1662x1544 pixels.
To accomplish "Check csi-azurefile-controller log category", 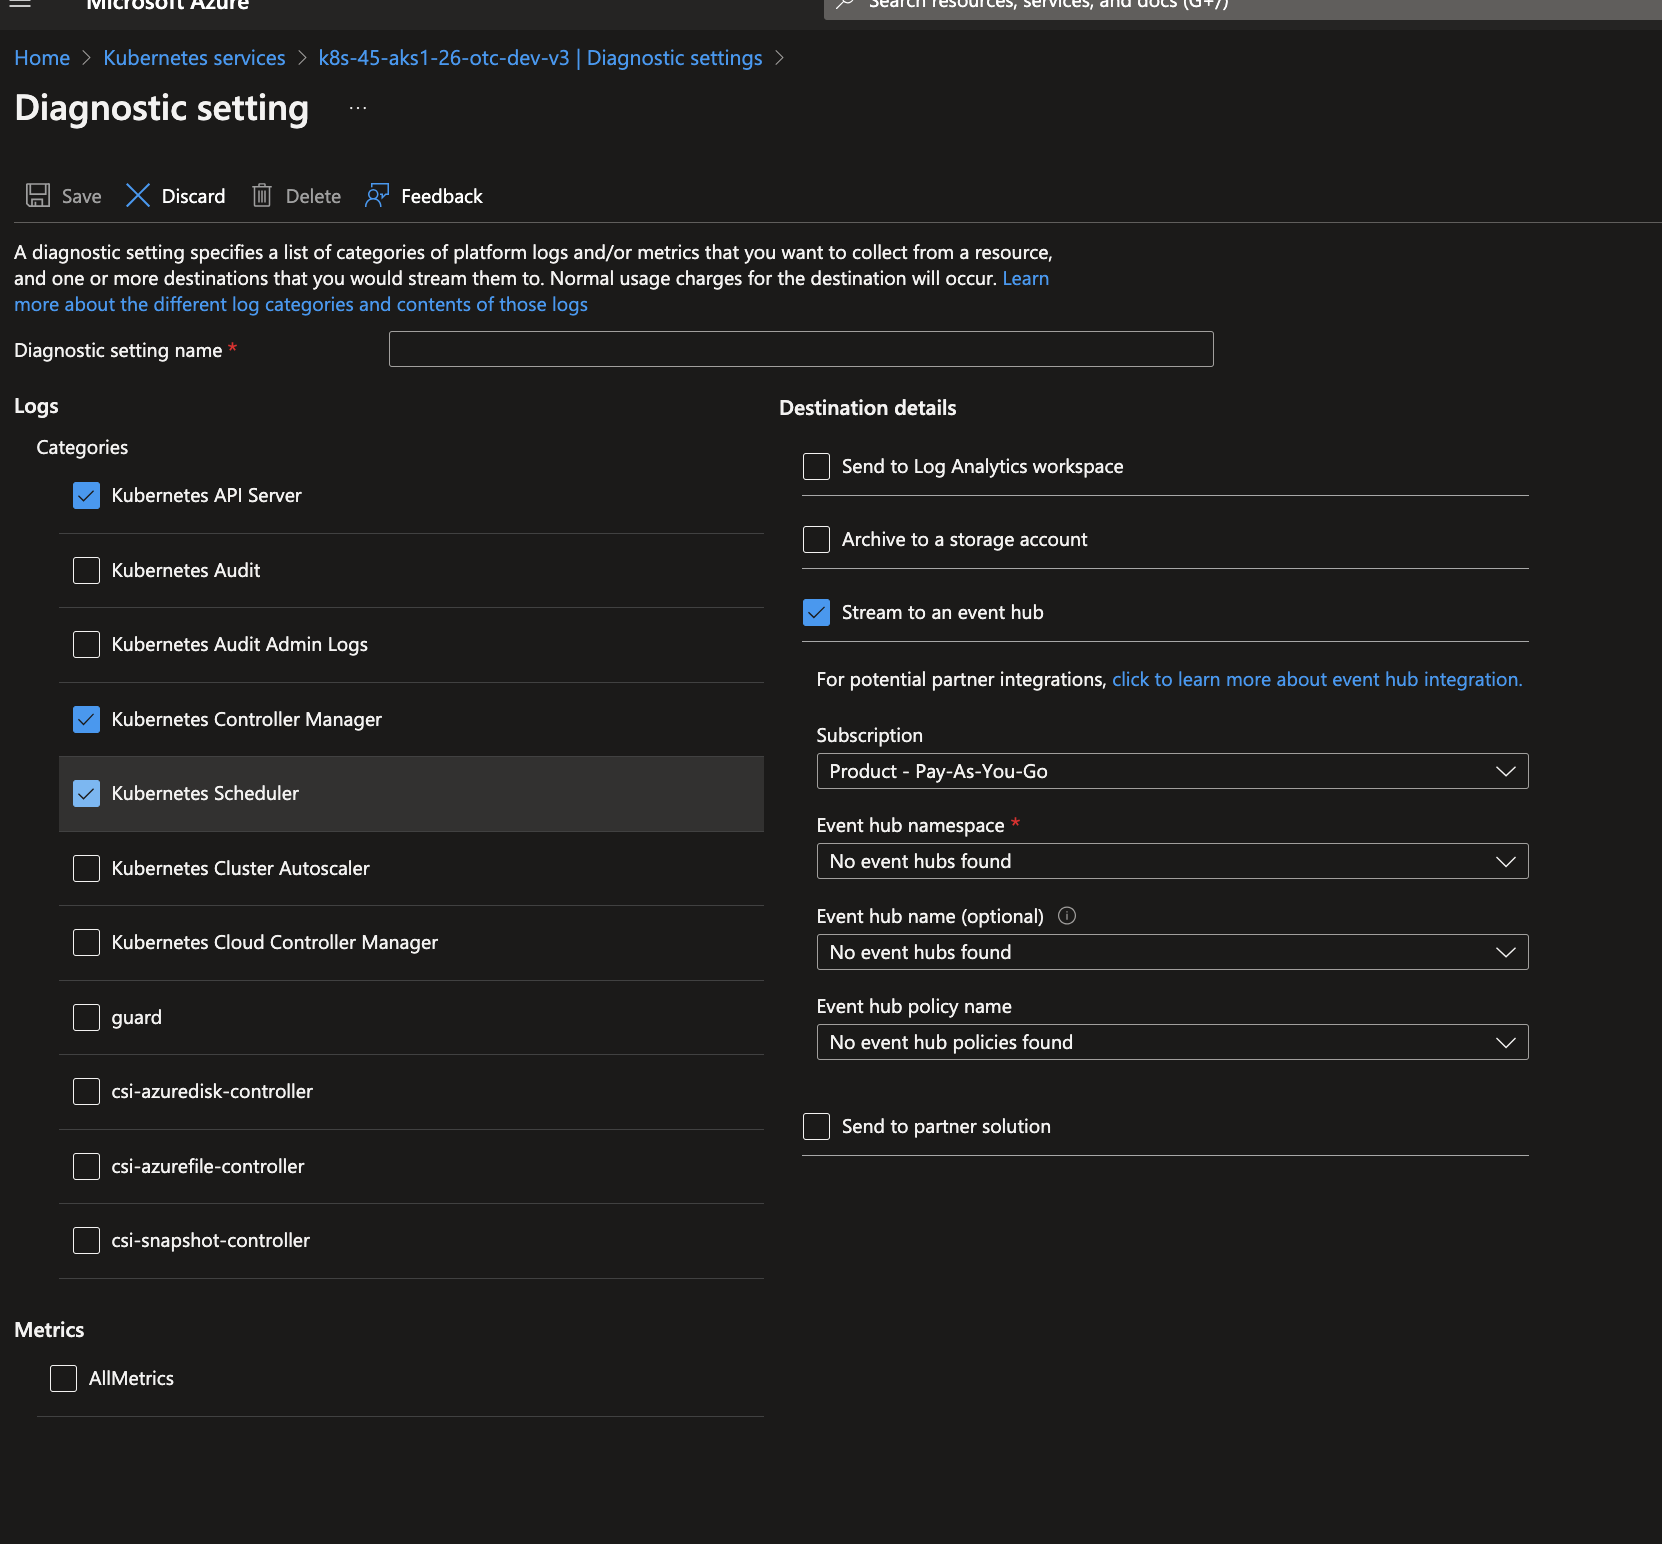I will click(86, 1166).
